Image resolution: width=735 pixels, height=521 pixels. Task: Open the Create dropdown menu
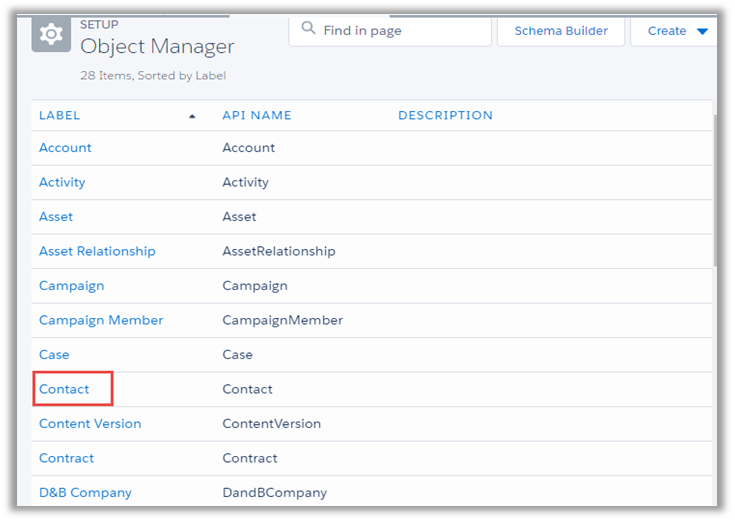(x=677, y=31)
